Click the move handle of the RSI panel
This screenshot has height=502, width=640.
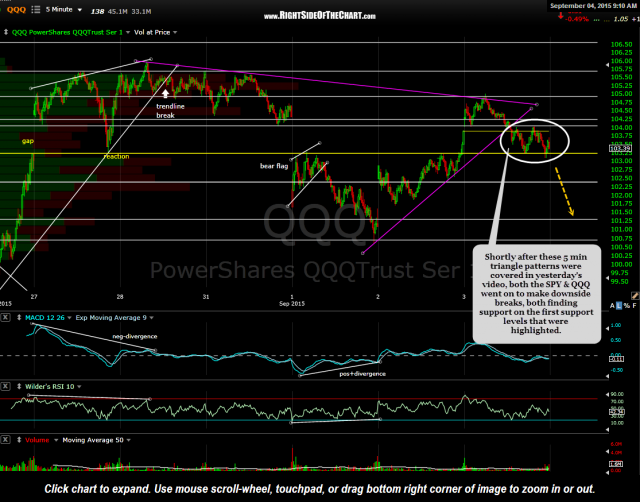tap(19, 386)
